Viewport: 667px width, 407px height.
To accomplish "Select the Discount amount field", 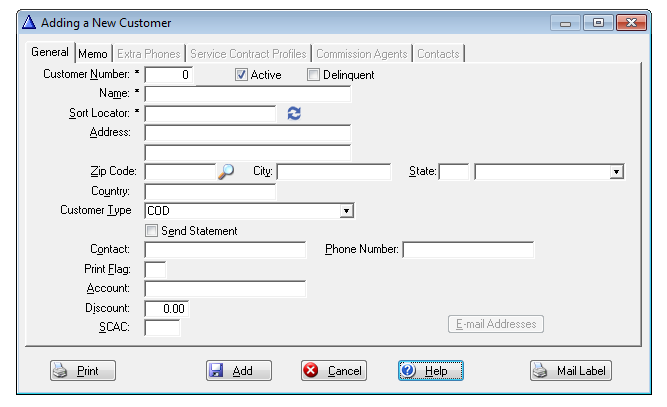I will (x=167, y=309).
